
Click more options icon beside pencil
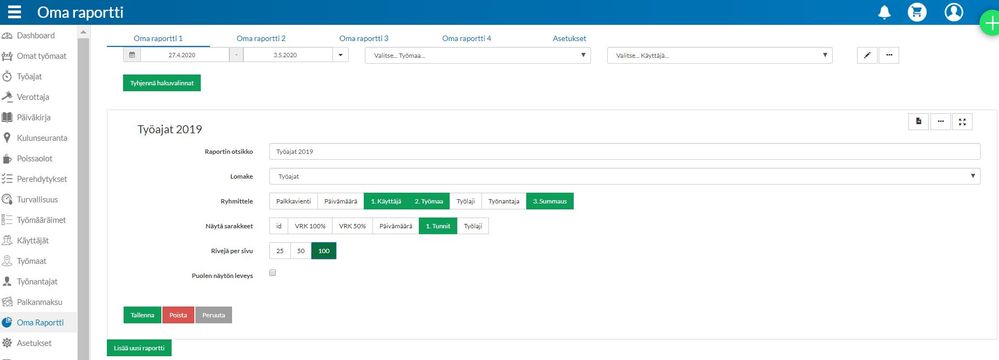pyautogui.click(x=889, y=55)
